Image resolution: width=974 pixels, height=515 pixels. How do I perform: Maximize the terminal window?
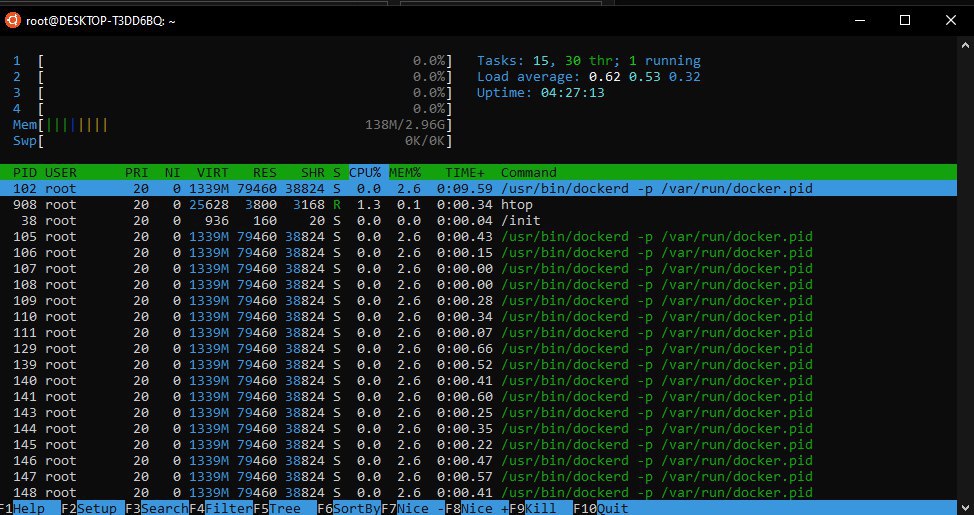(x=905, y=21)
